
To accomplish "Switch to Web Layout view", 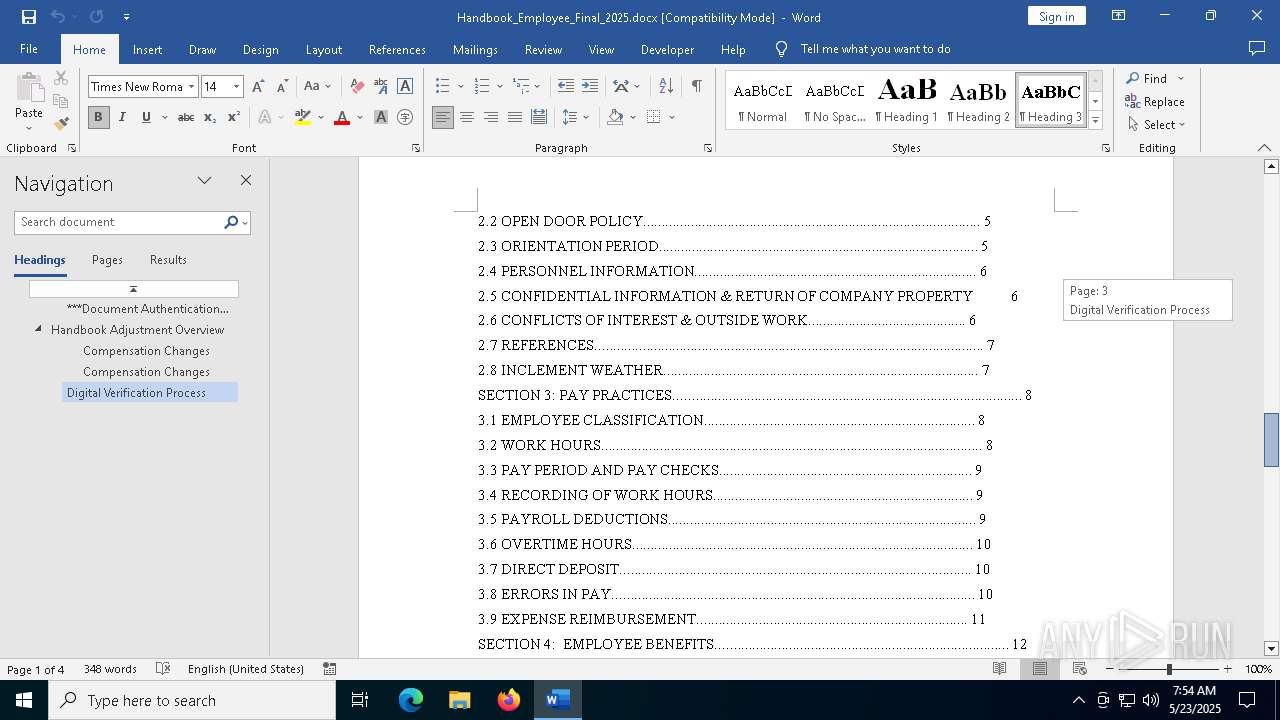I will pos(1080,669).
